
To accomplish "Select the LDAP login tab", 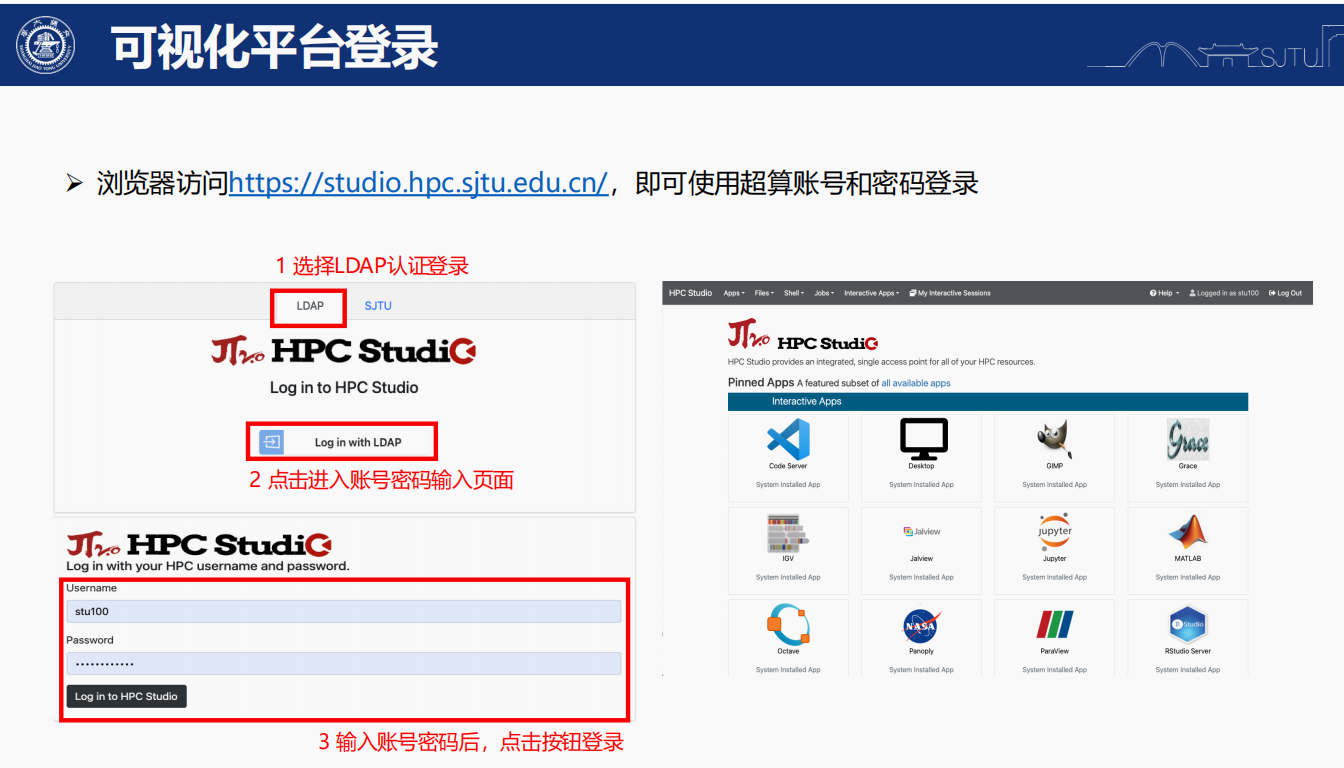I will pos(310,306).
